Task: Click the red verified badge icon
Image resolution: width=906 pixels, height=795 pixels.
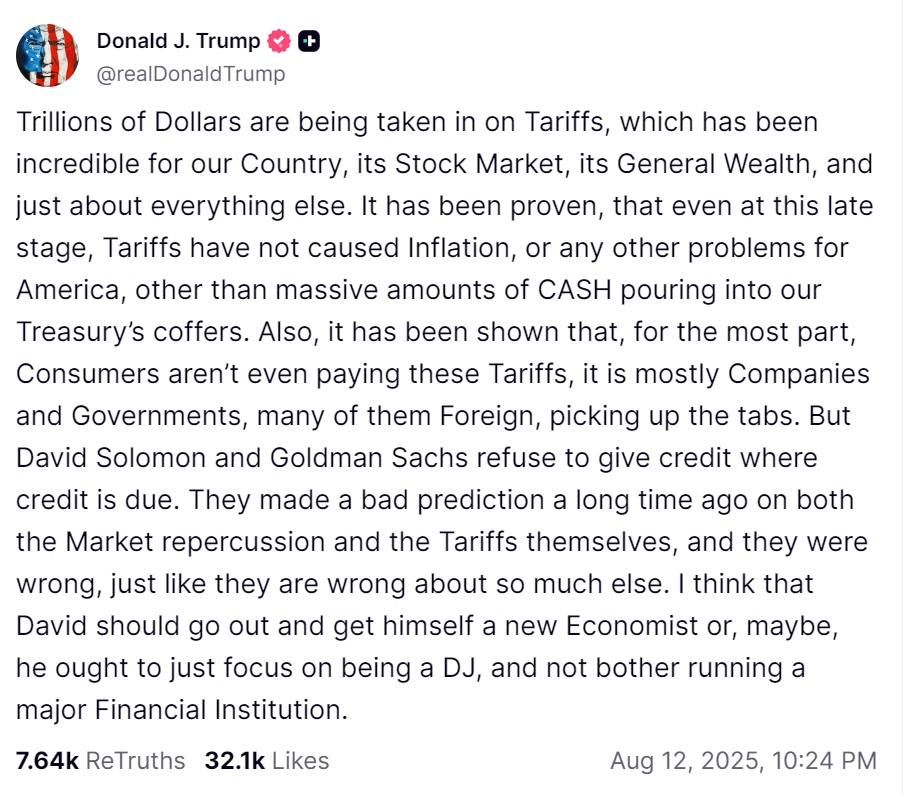Action: (x=280, y=41)
